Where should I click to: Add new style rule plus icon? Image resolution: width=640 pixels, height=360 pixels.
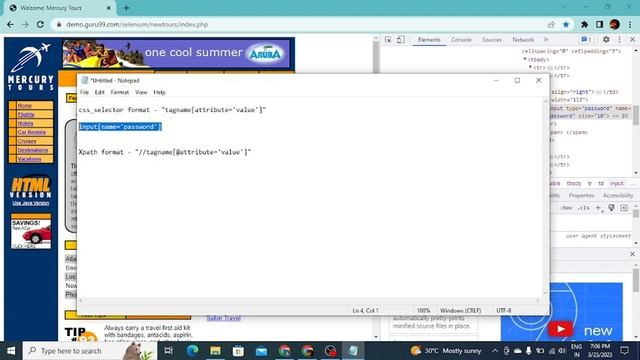coord(598,208)
